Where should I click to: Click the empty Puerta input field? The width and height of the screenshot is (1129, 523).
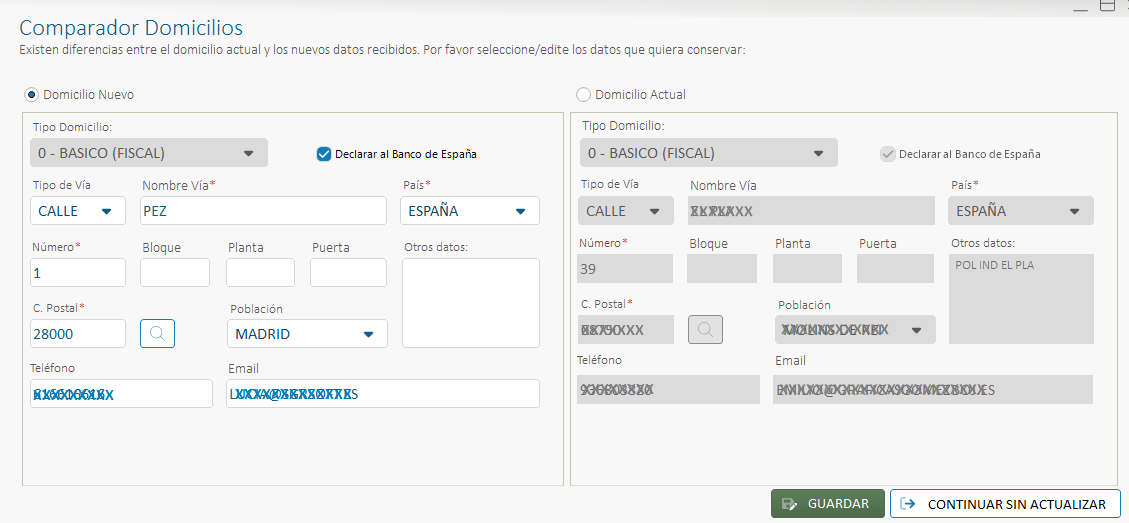click(x=348, y=273)
